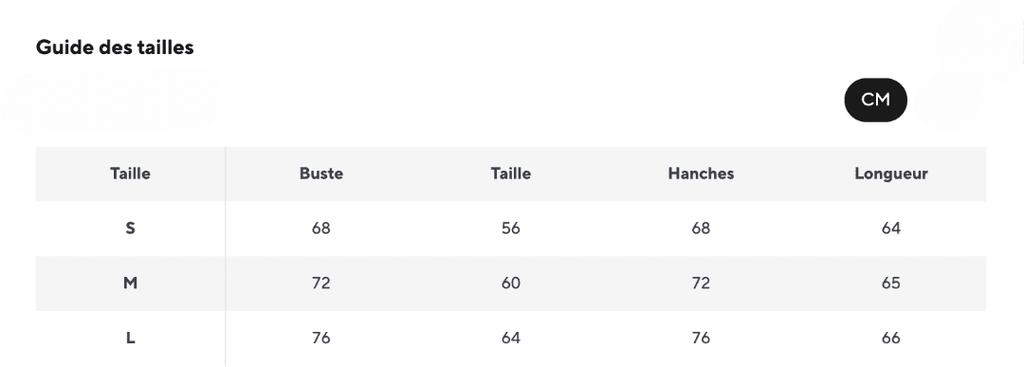Select the M size row label

tap(130, 283)
